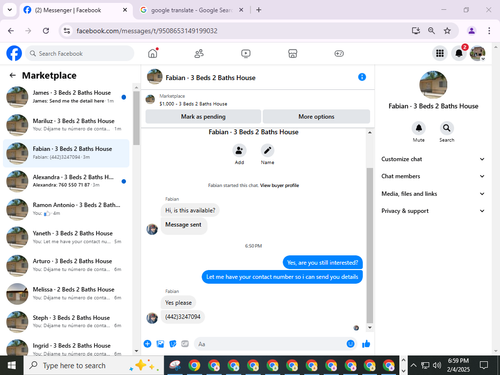Expand Privacy & support section
Screen dimensions: 500x375
433,211
